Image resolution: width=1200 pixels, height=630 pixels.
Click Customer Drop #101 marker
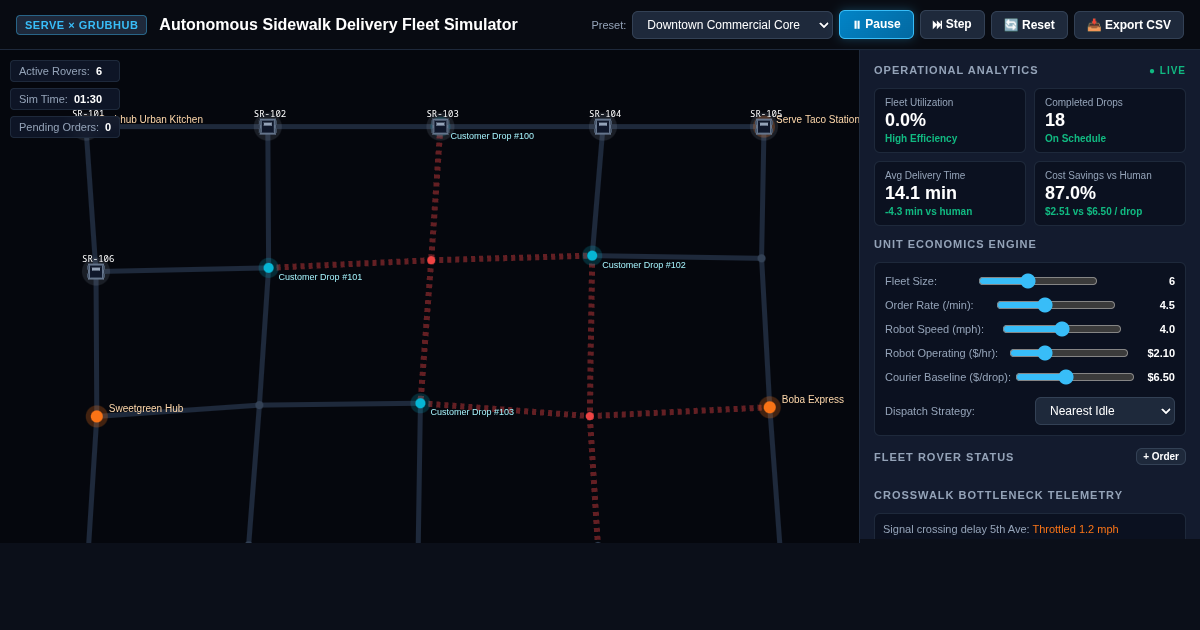click(268, 268)
